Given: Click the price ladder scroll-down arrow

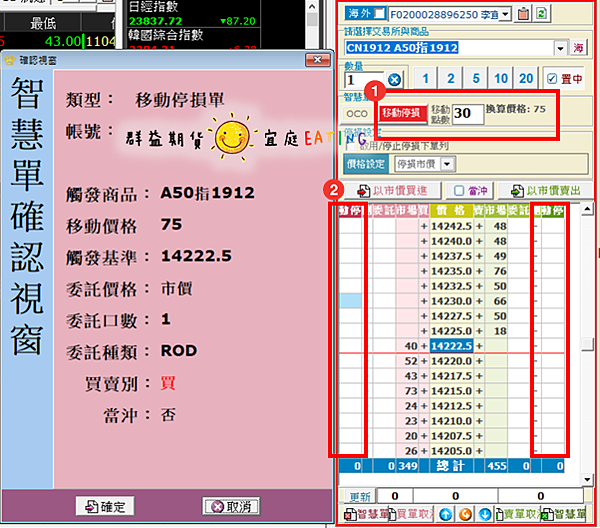Looking at the screenshot, I should pyautogui.click(x=586, y=479).
